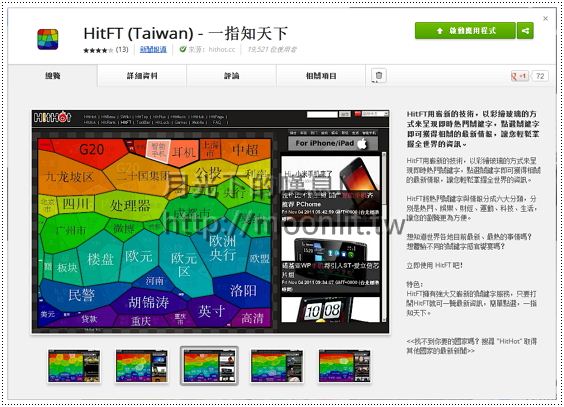This screenshot has height=407, width=564.
Task: Click the 胡锦涛 keyword tile
Action: point(149,302)
